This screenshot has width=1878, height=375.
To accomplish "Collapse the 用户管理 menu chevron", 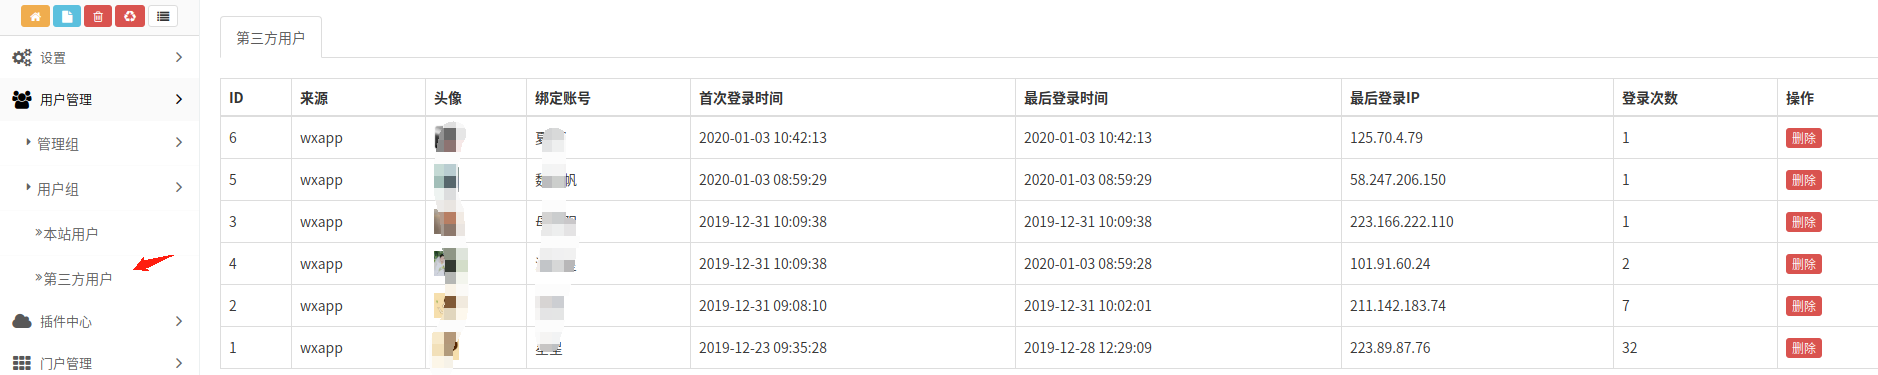I will click(179, 99).
